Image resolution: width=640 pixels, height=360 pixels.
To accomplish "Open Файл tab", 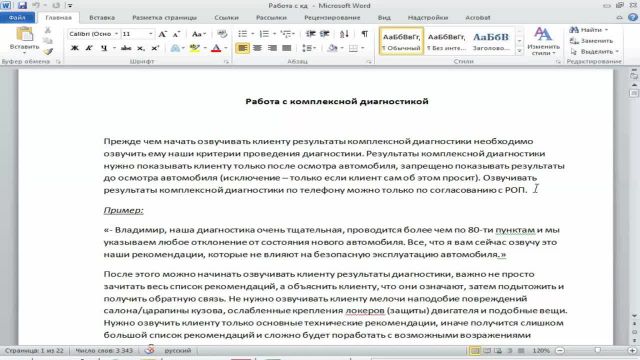I will (x=17, y=18).
